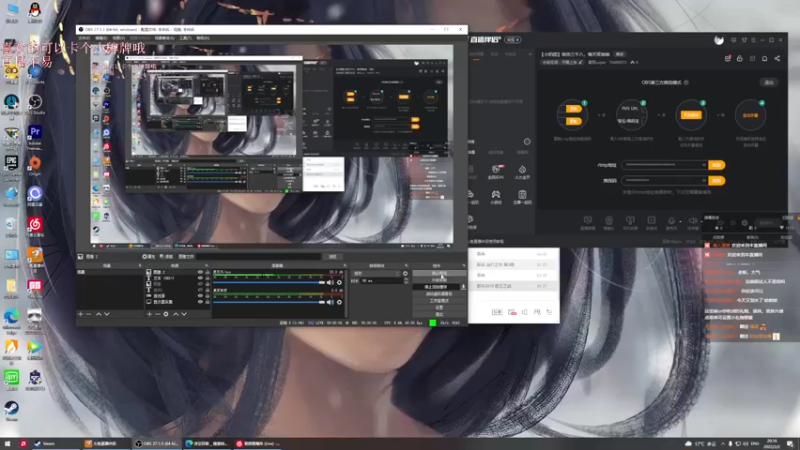Move scene down in OBS scenes list
The width and height of the screenshot is (800, 450).
pyautogui.click(x=107, y=314)
